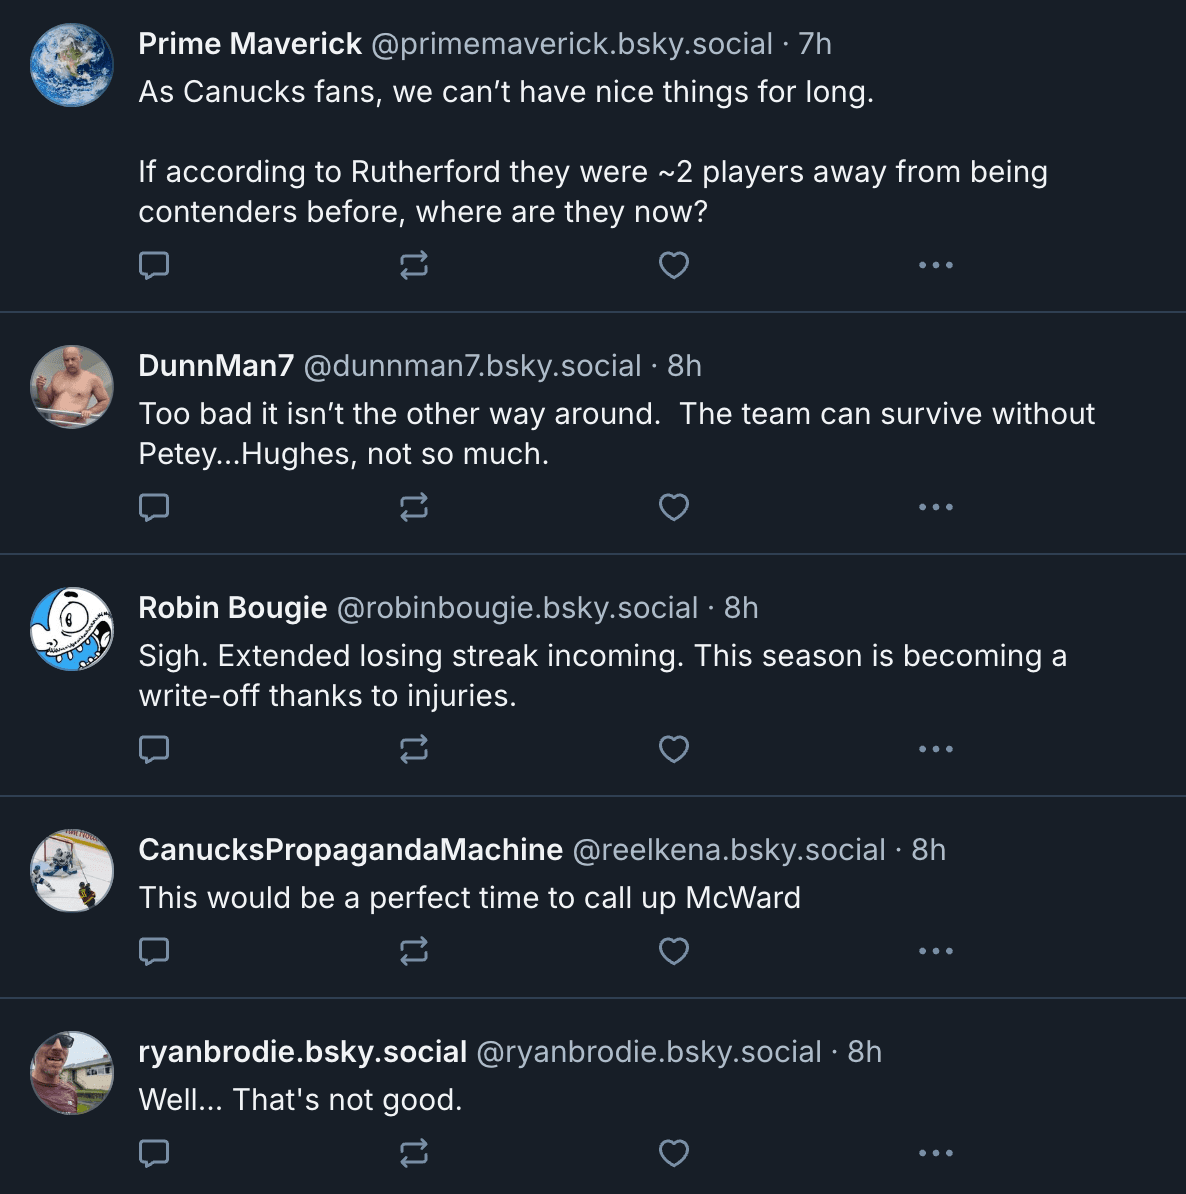Repost ryanbrodie's post

click(413, 1153)
